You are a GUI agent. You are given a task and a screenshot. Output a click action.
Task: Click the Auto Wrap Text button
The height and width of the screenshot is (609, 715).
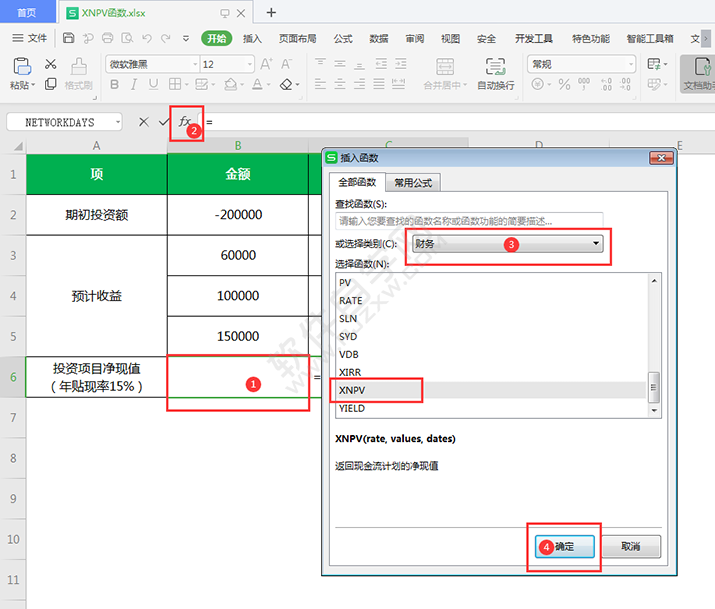(x=496, y=74)
